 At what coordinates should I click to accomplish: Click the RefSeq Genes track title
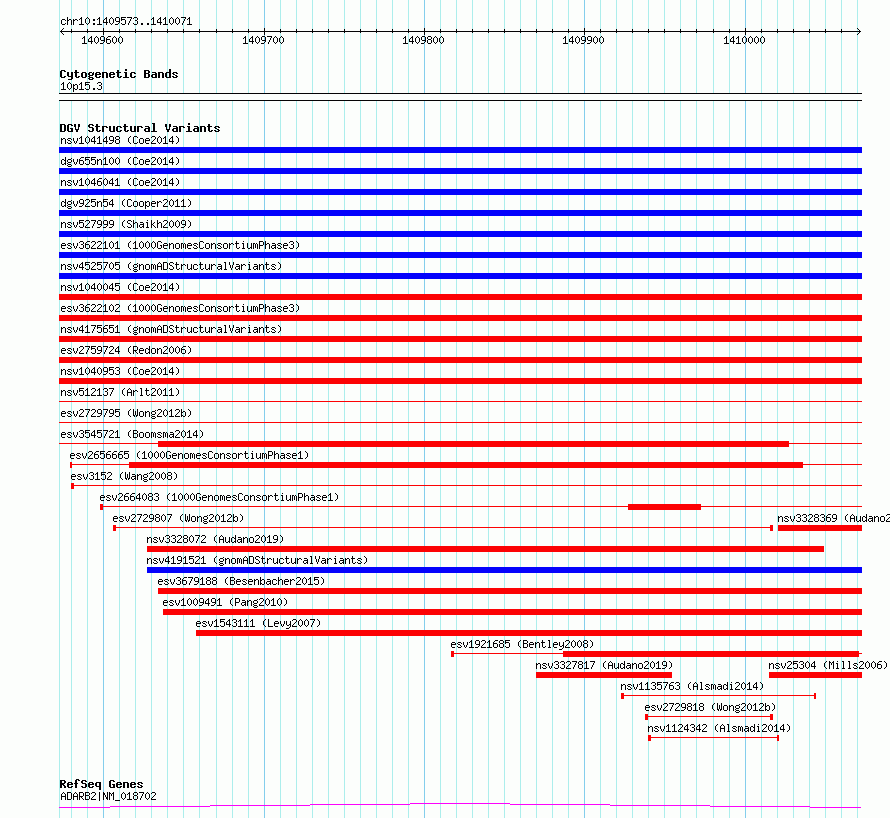(x=101, y=784)
